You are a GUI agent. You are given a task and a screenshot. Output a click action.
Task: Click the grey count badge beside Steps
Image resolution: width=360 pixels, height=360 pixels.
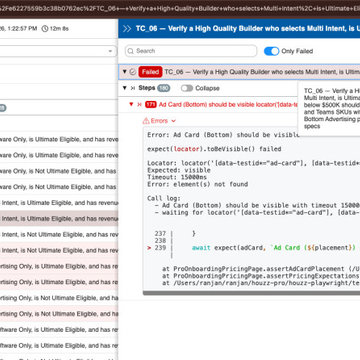tap(163, 88)
